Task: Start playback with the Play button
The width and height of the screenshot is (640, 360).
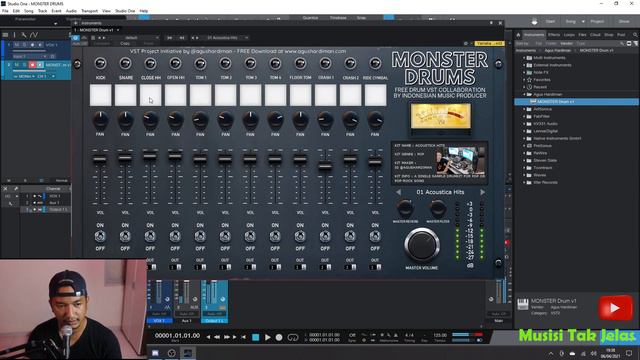Action: click(267, 337)
